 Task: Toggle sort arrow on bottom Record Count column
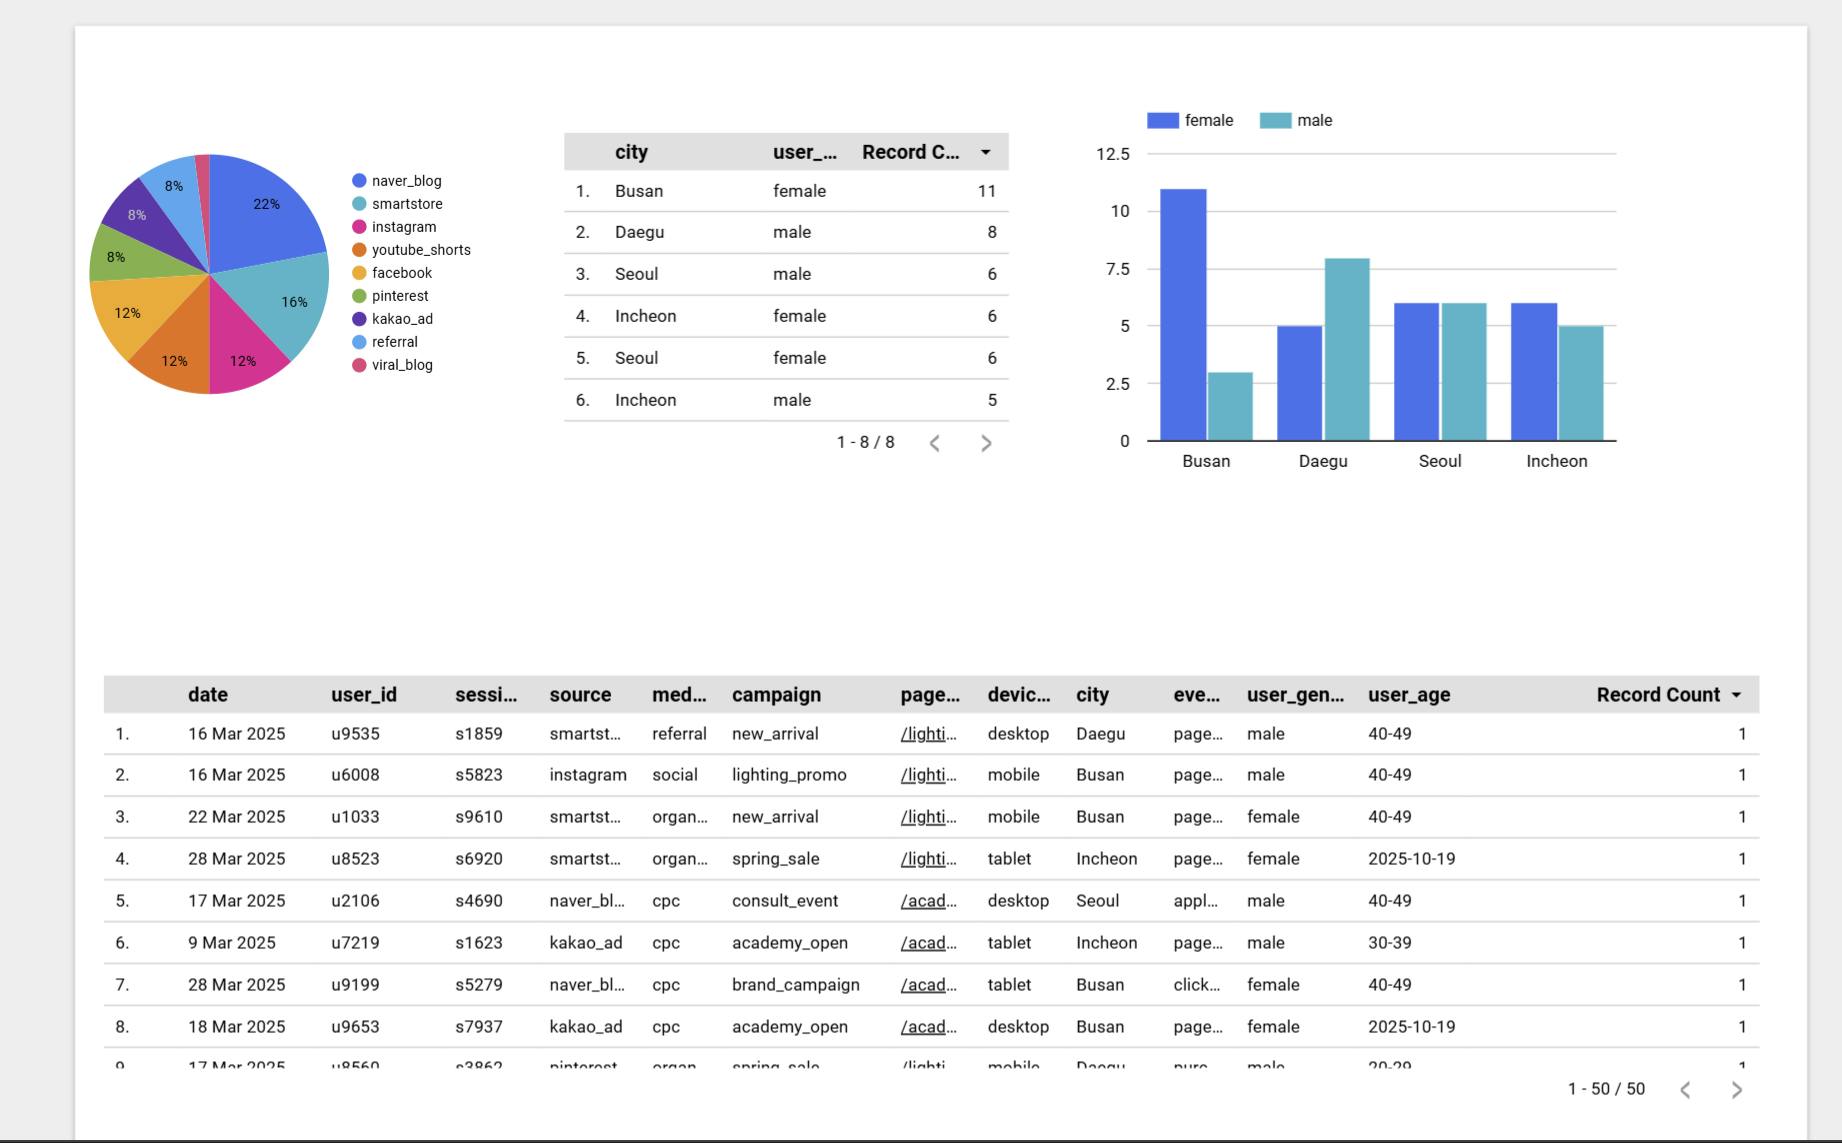point(1736,695)
